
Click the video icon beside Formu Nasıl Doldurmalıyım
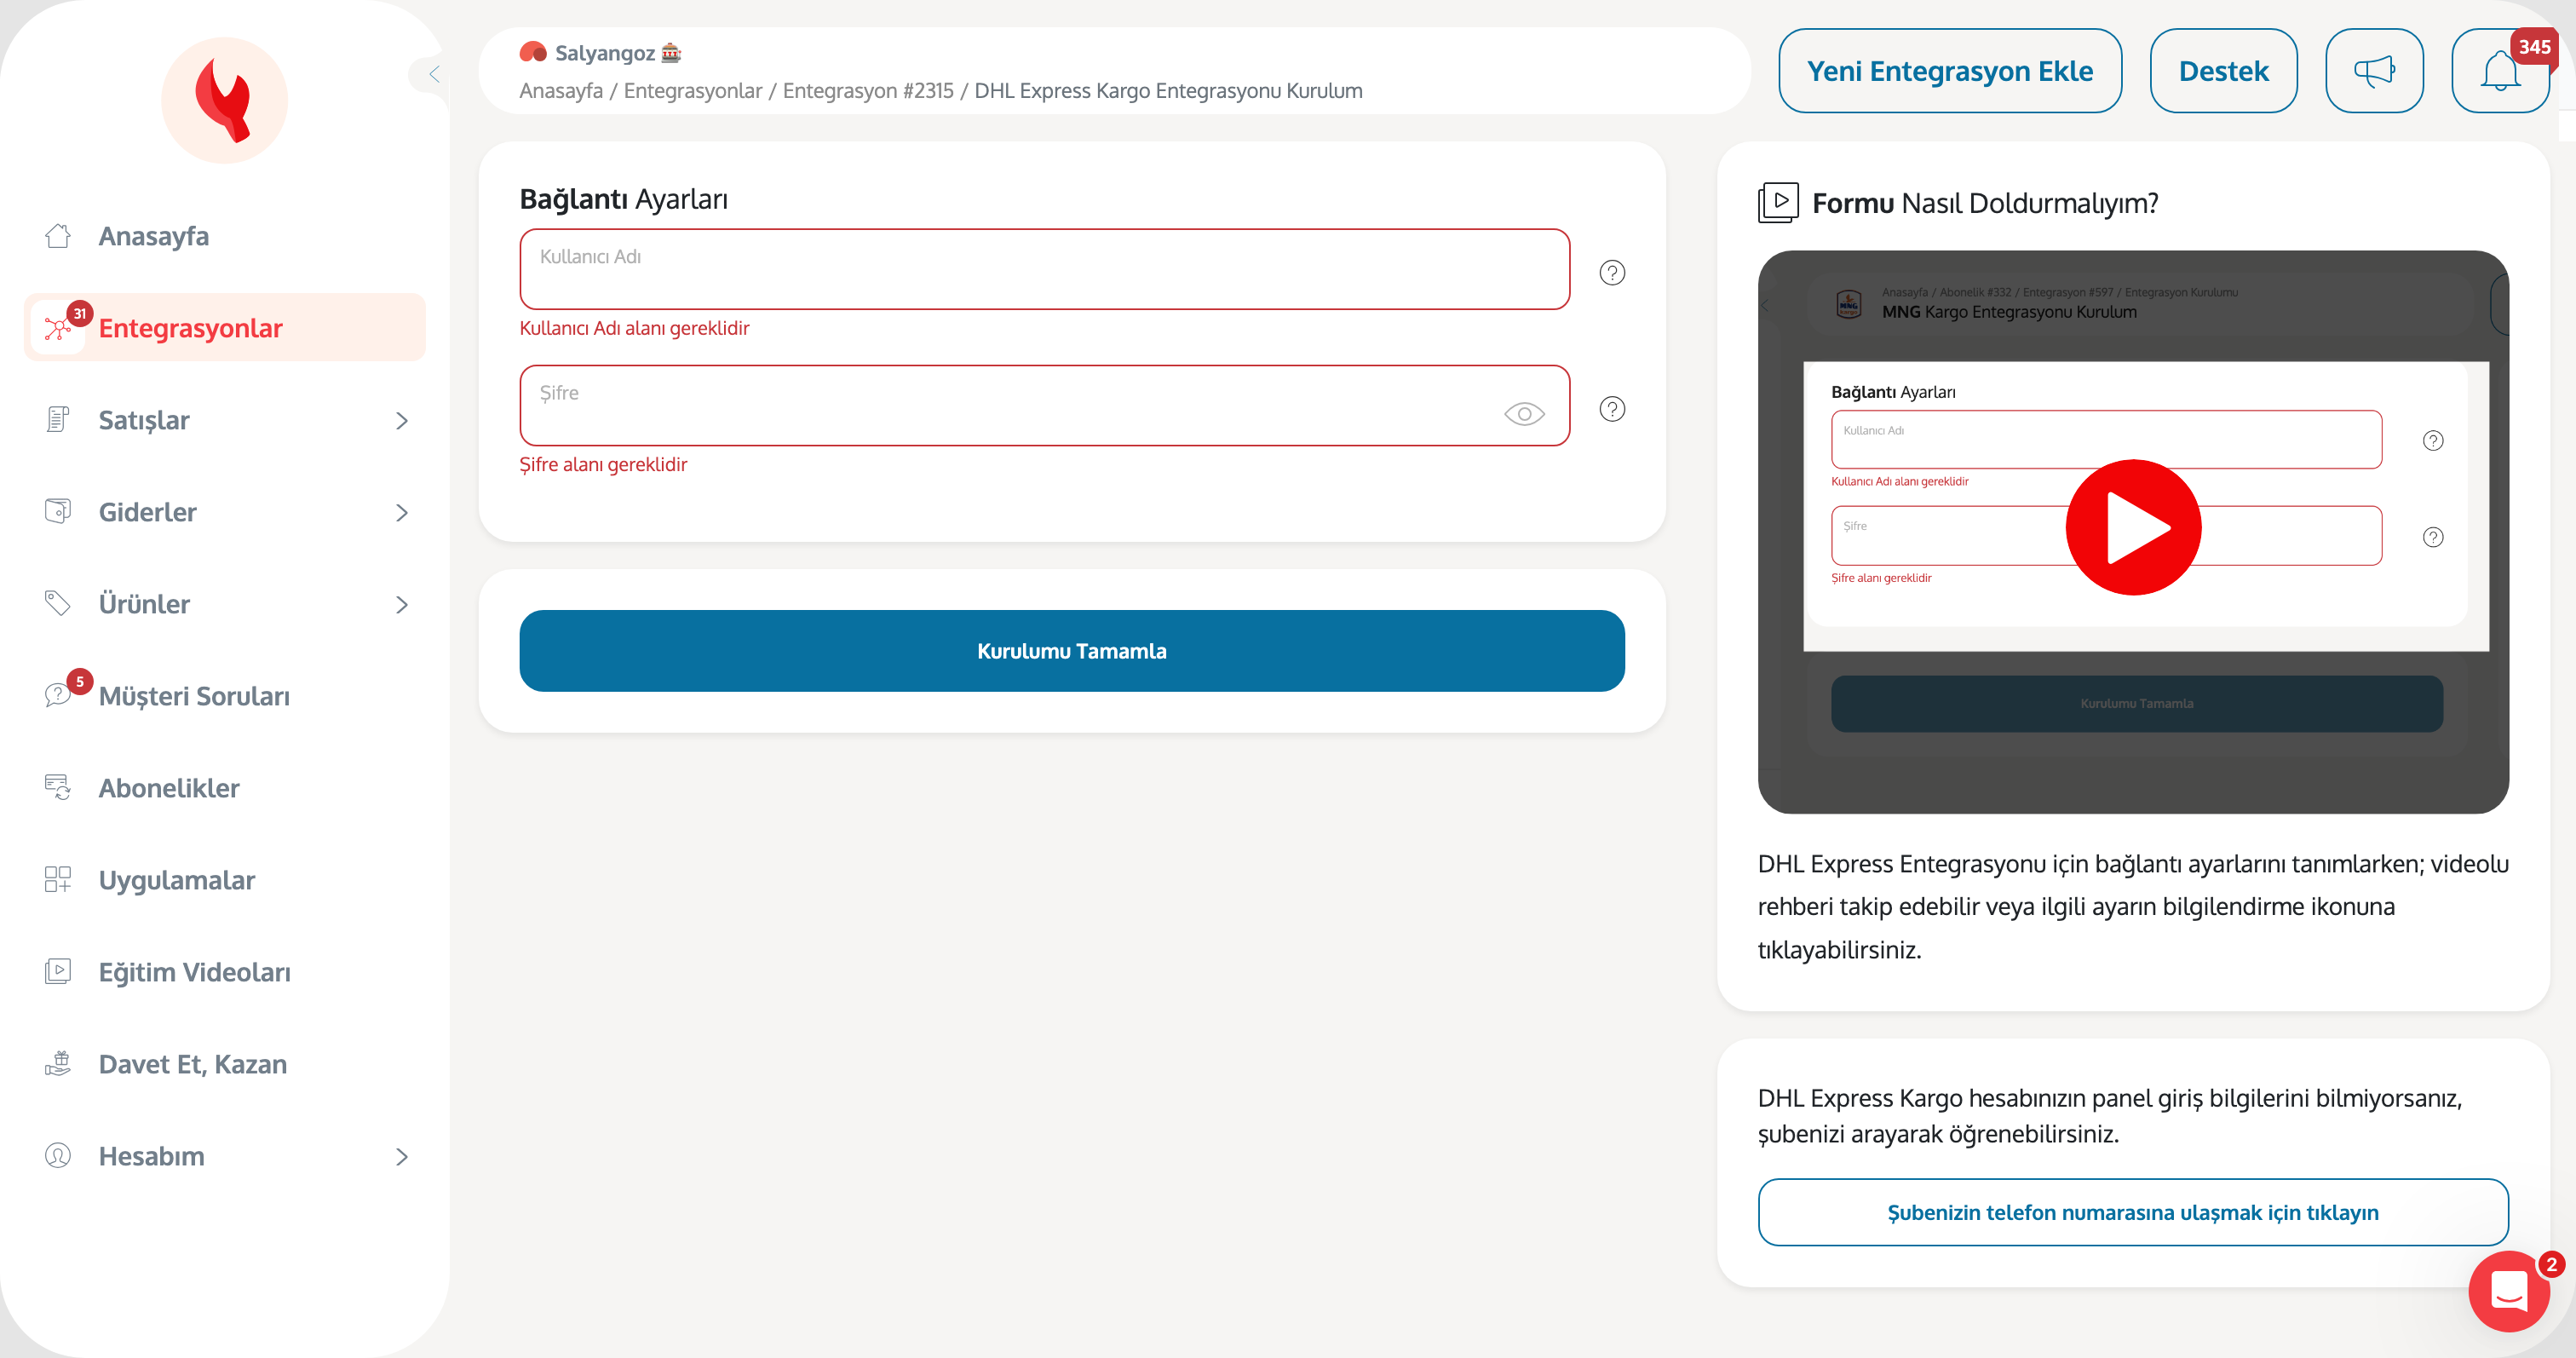click(1778, 203)
